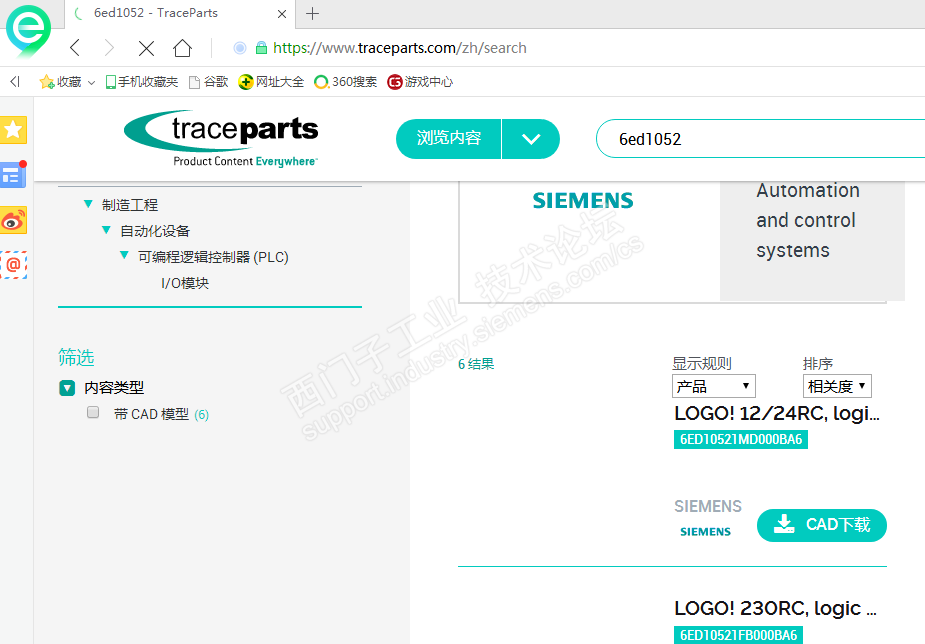Click the address bar URL
The image size is (925, 644).
[x=400, y=48]
